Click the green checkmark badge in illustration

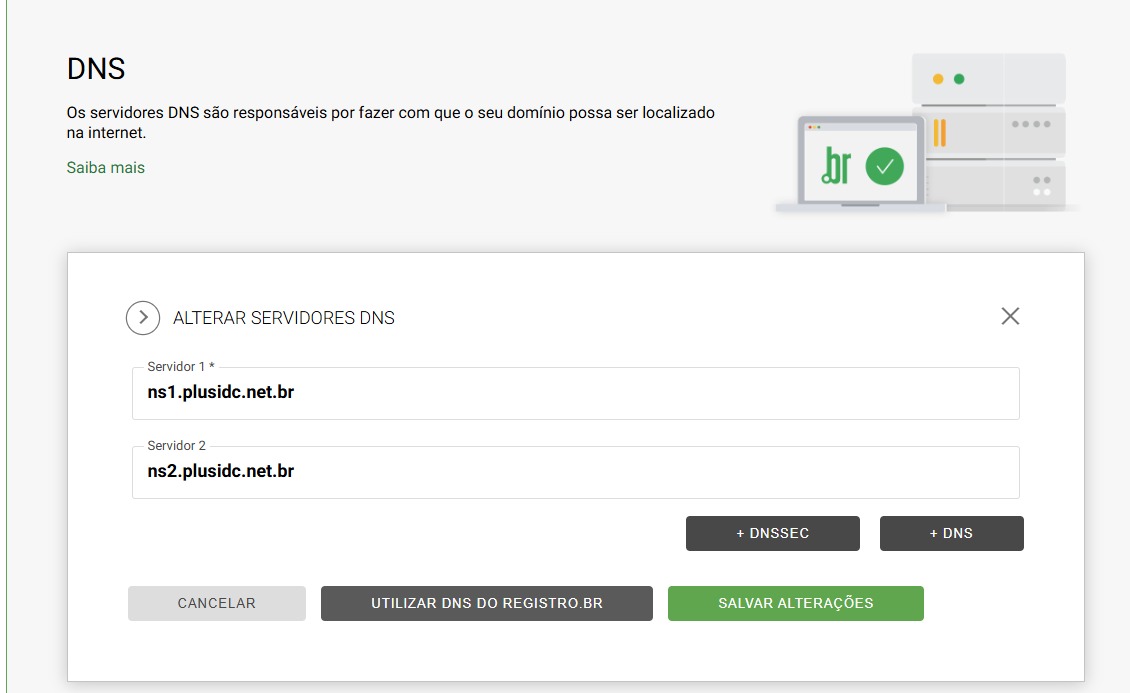[884, 166]
